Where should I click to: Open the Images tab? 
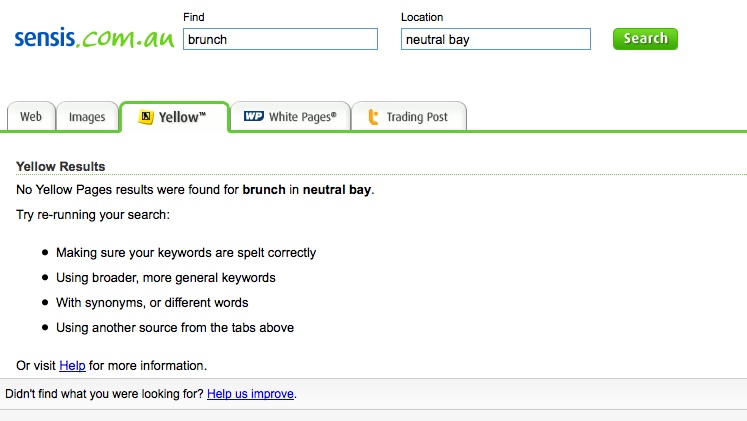(87, 117)
